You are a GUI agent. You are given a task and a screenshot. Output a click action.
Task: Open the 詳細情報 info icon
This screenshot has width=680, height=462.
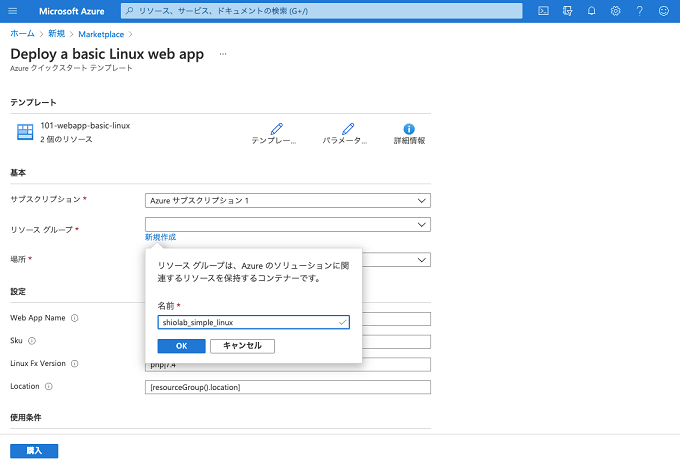(x=409, y=129)
